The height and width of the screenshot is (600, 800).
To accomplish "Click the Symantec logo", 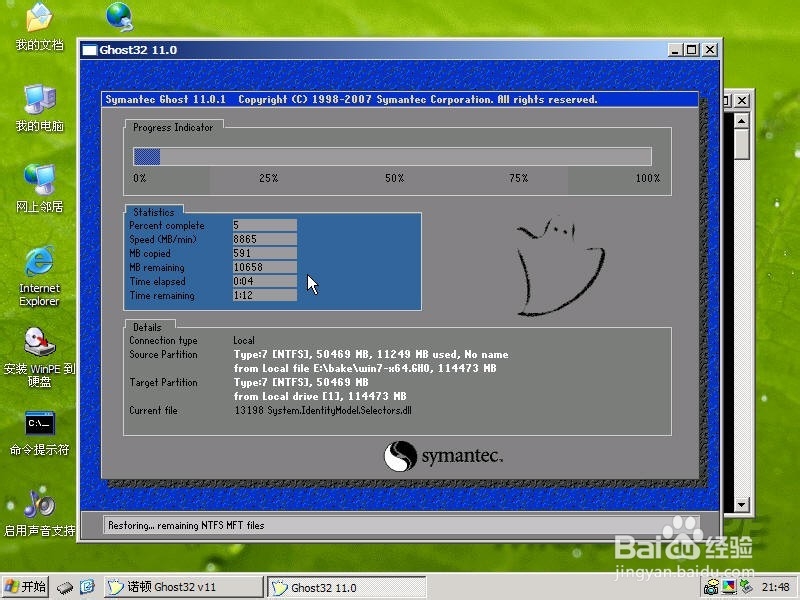I will coord(443,456).
